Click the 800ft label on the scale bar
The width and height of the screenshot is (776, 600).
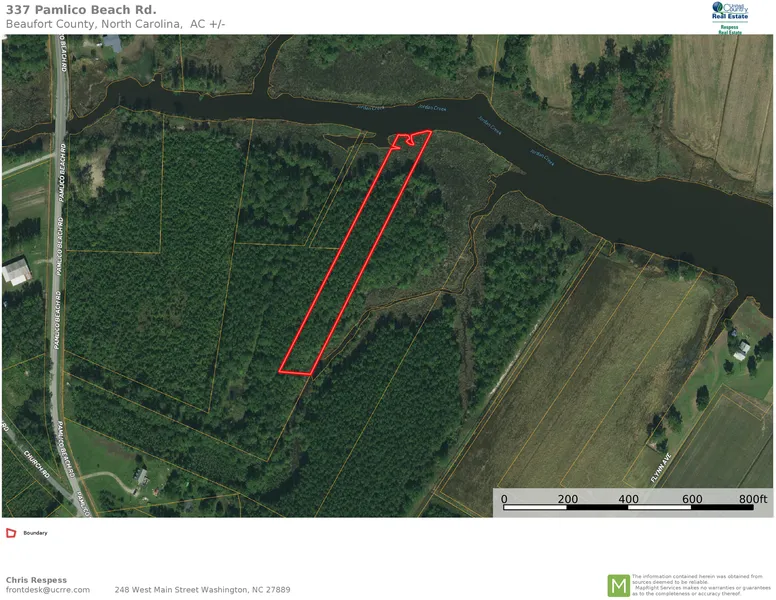point(753,499)
